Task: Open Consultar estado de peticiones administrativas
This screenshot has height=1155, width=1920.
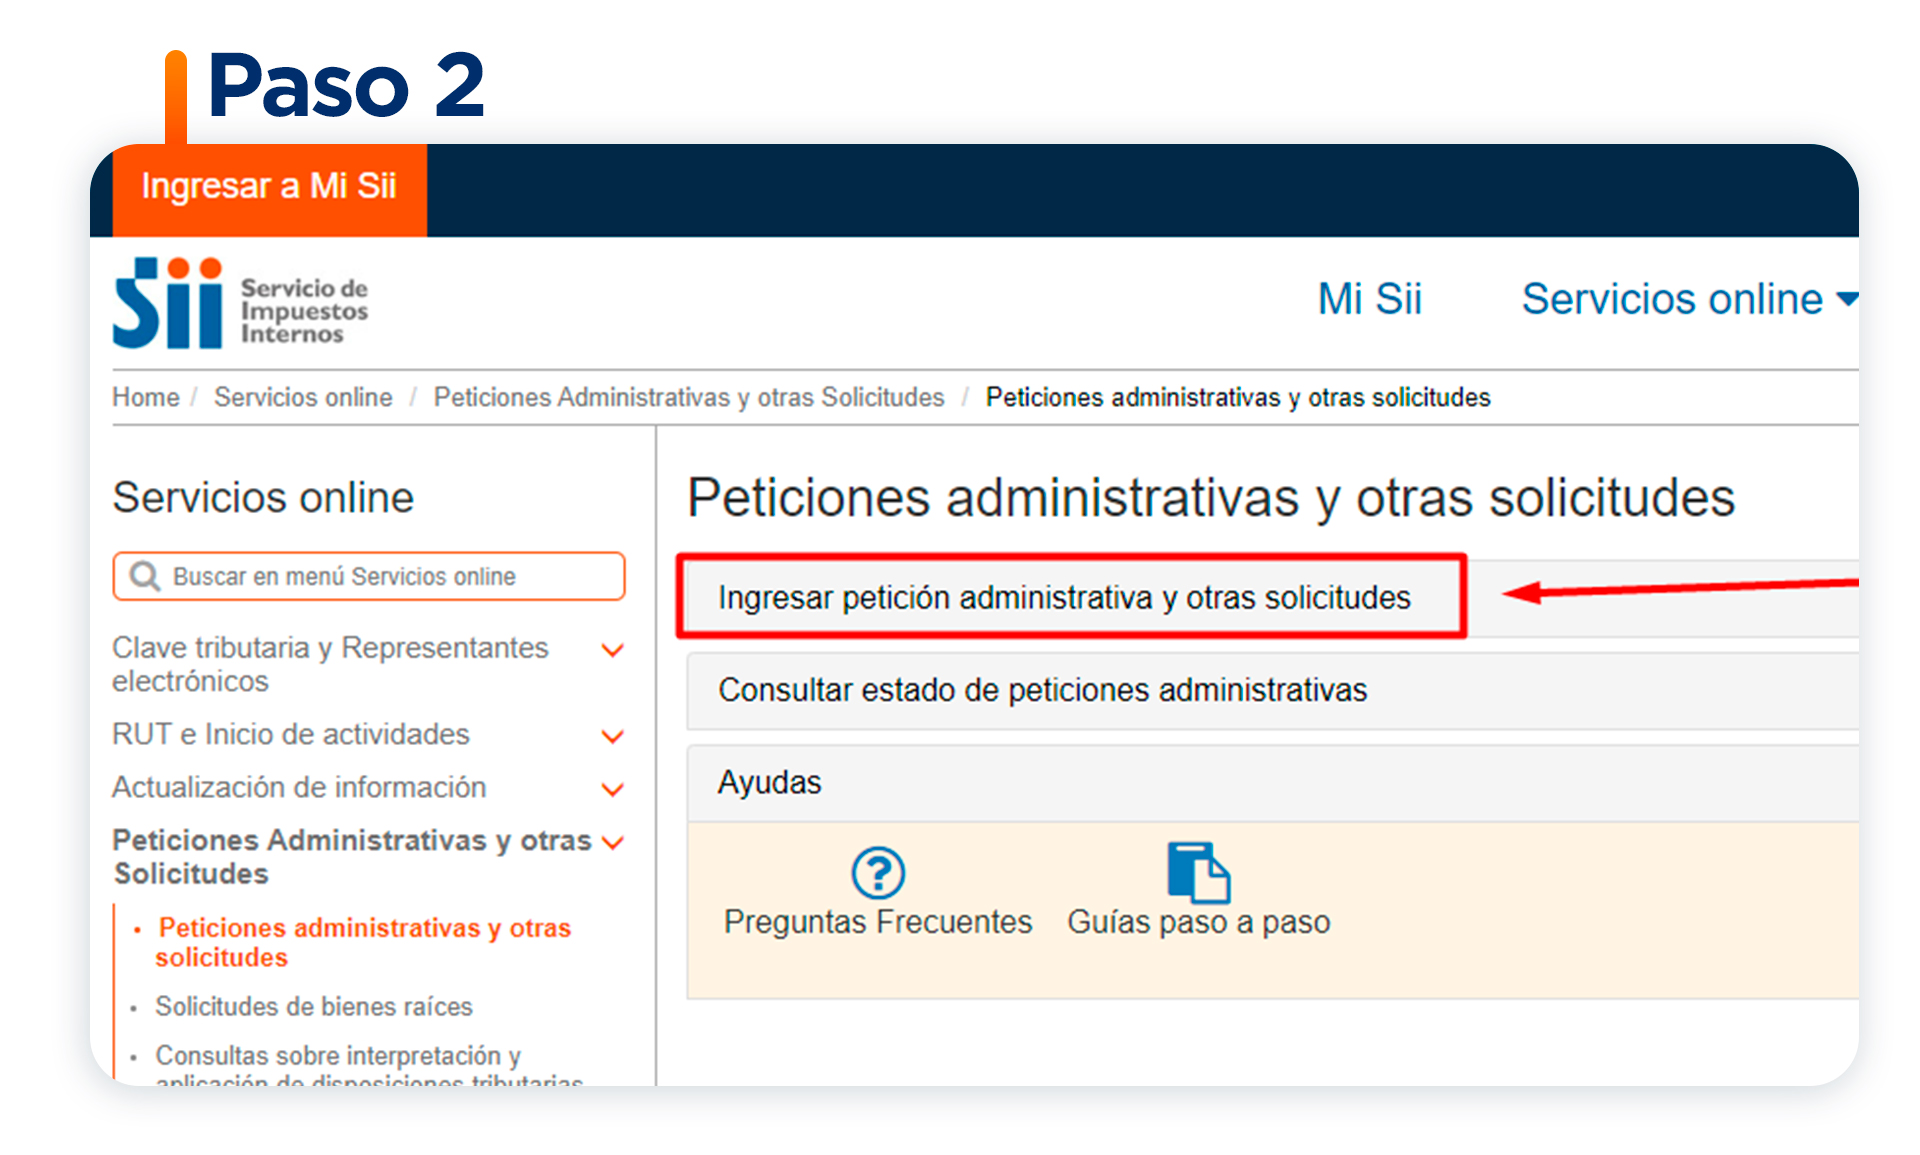Action: pyautogui.click(x=1043, y=690)
